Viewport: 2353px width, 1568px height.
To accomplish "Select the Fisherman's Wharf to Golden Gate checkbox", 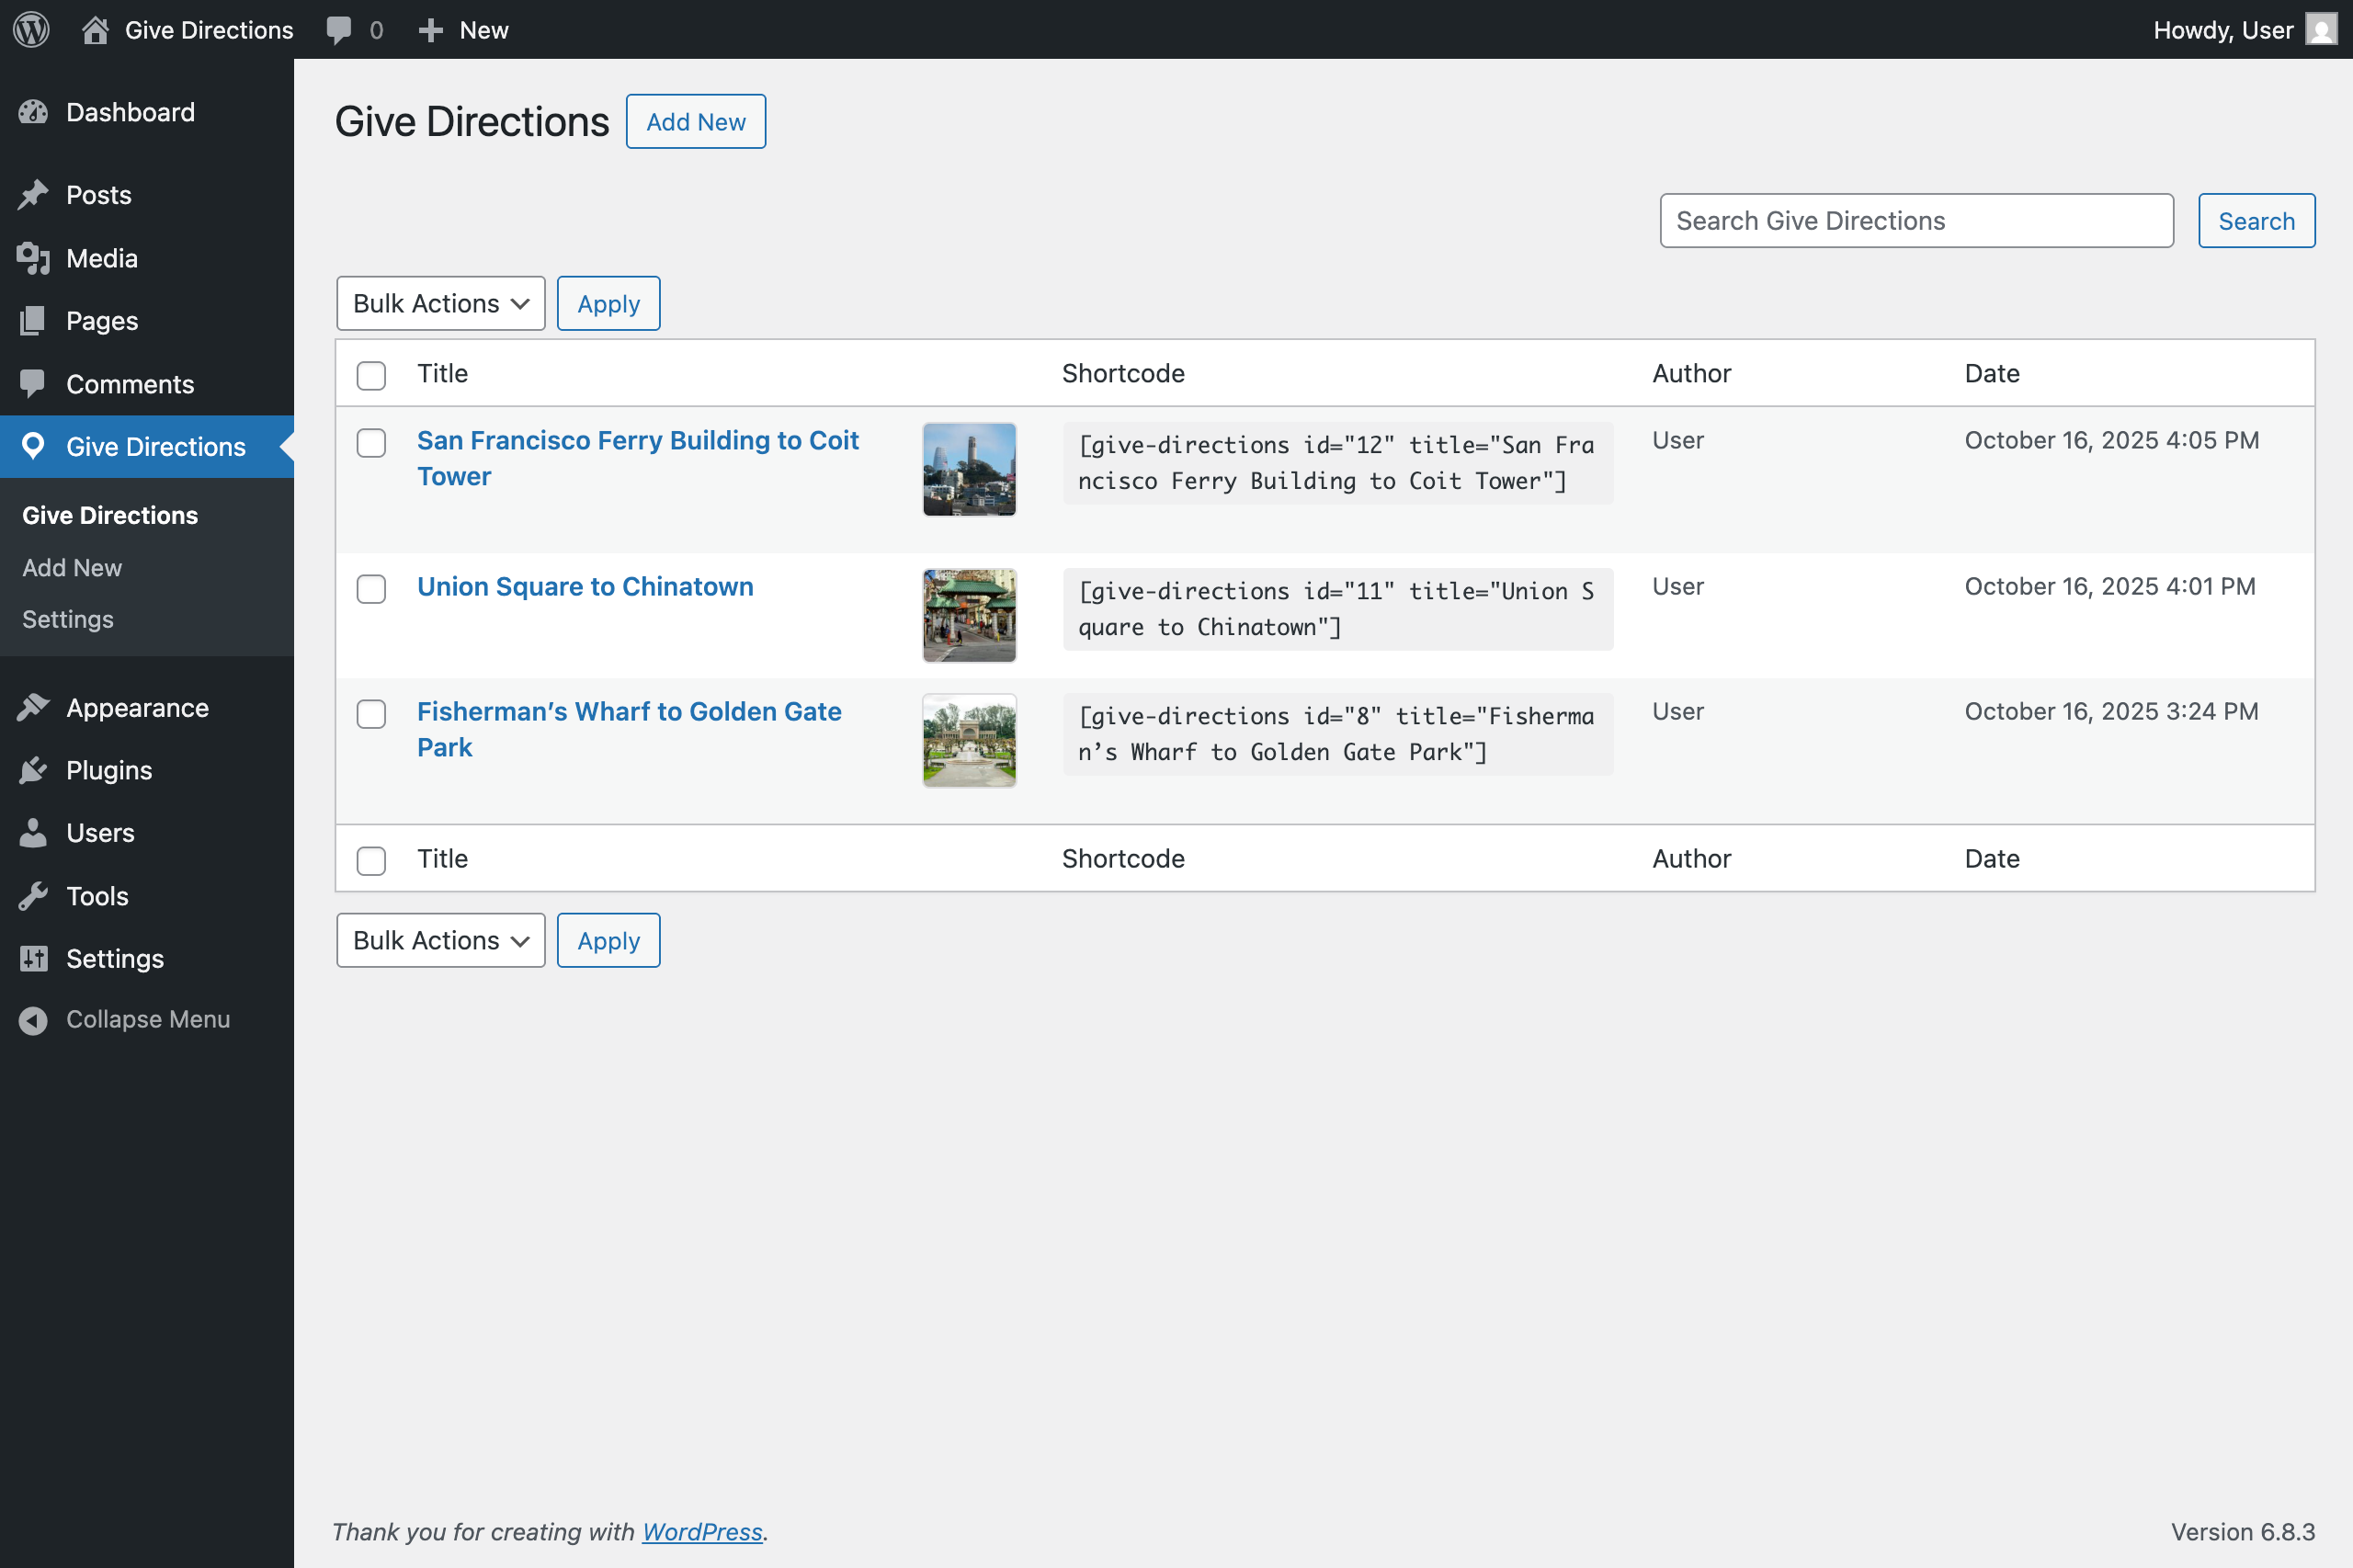I will (371, 714).
